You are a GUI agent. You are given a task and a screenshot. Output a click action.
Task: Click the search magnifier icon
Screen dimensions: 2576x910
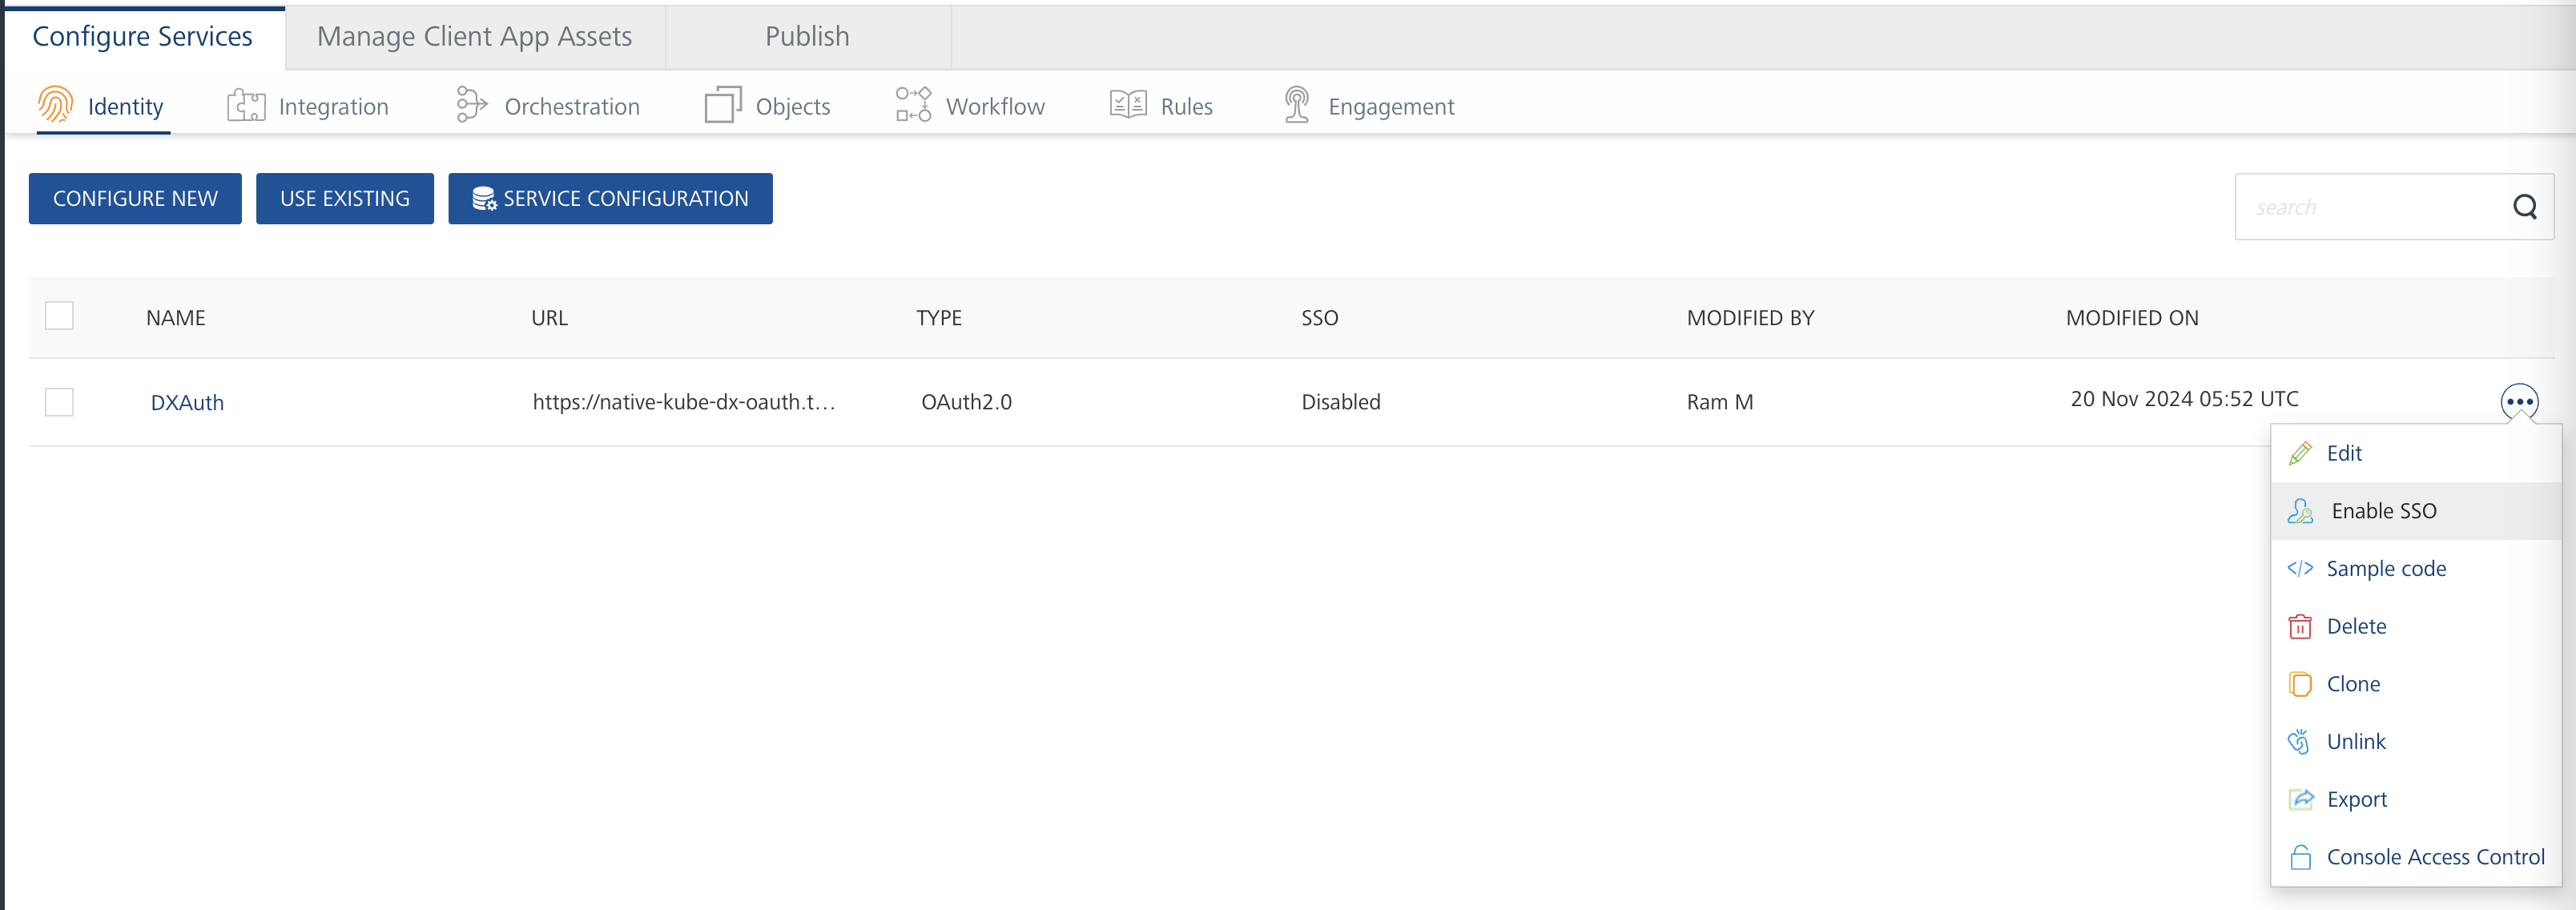(2524, 207)
